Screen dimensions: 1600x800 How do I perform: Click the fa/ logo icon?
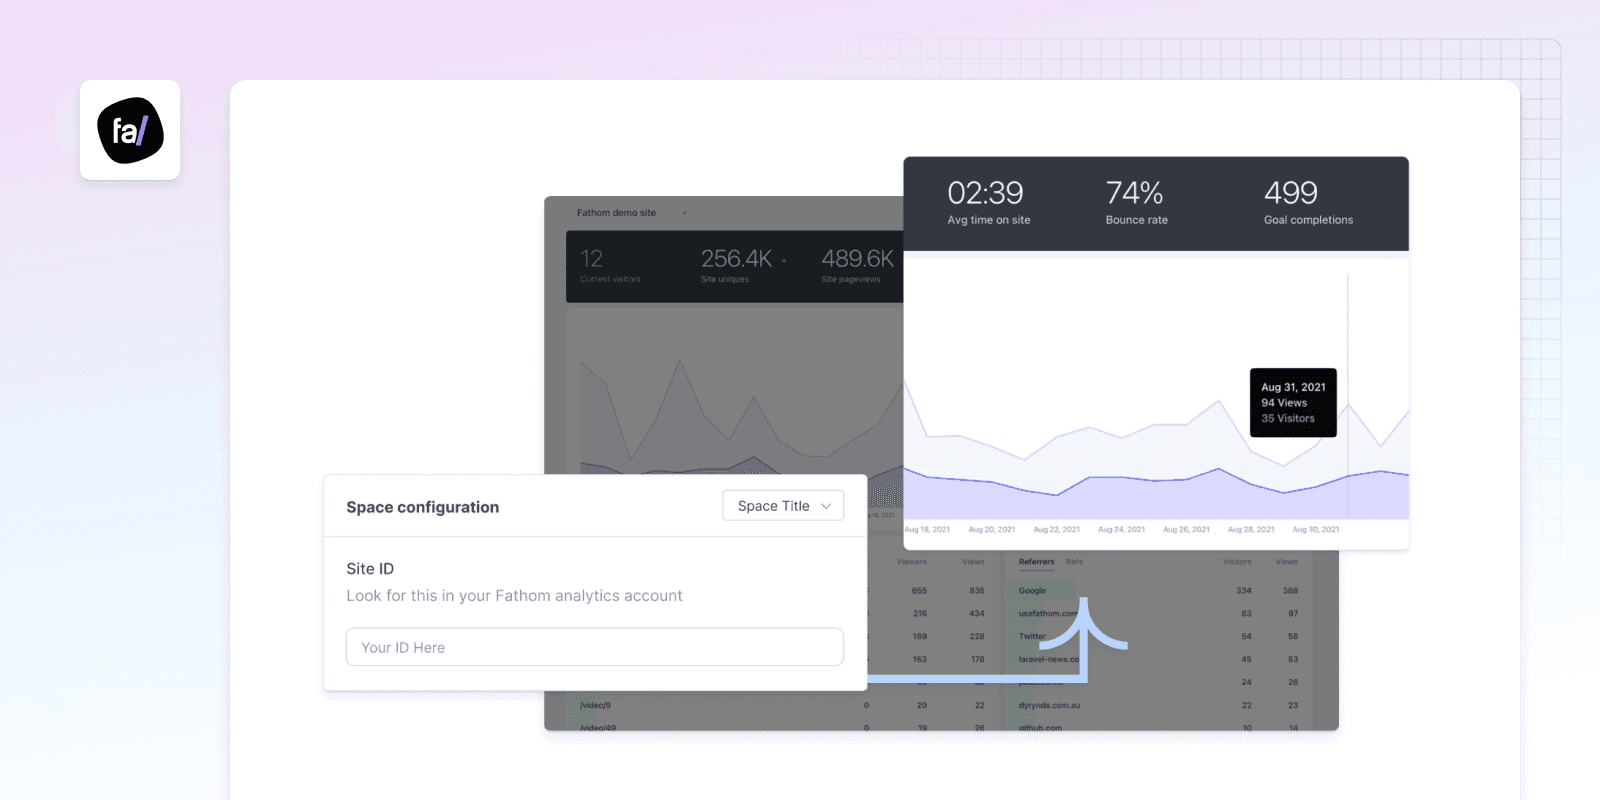coord(130,130)
